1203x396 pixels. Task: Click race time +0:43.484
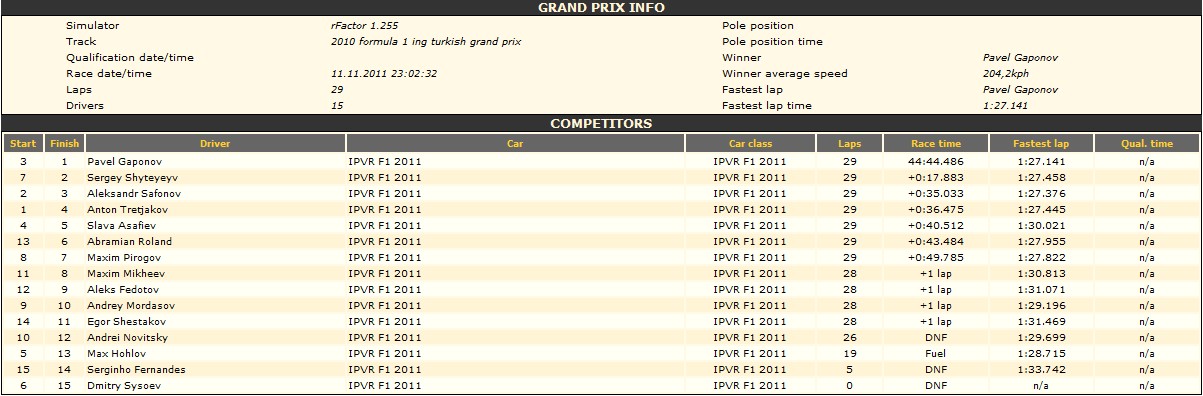(x=935, y=241)
